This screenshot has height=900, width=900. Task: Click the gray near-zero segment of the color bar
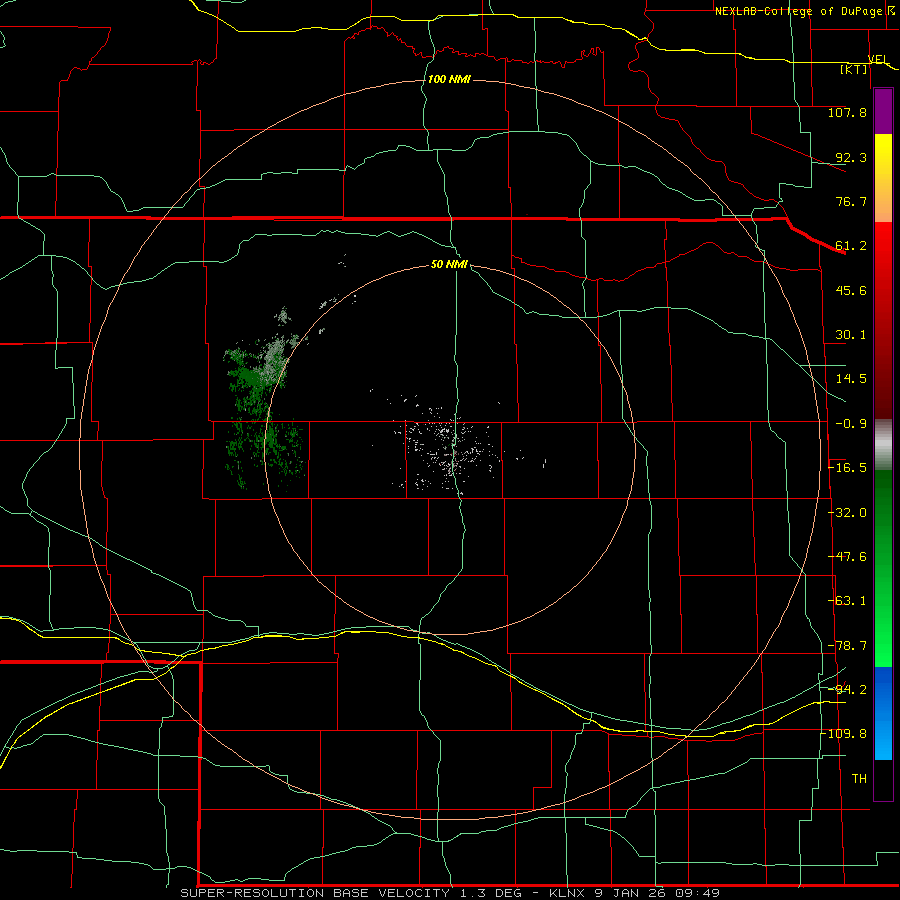[x=883, y=445]
